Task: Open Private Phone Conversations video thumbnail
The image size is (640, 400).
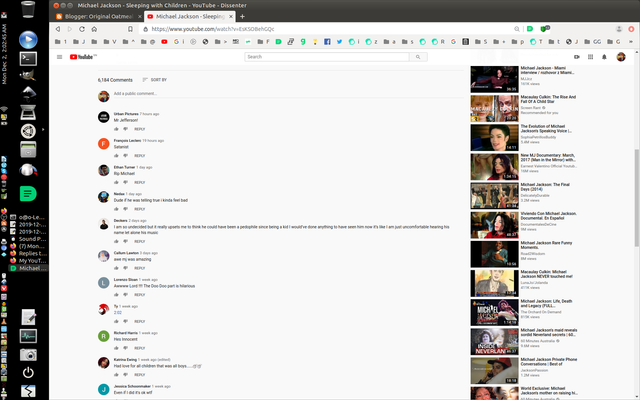Action: [494, 371]
